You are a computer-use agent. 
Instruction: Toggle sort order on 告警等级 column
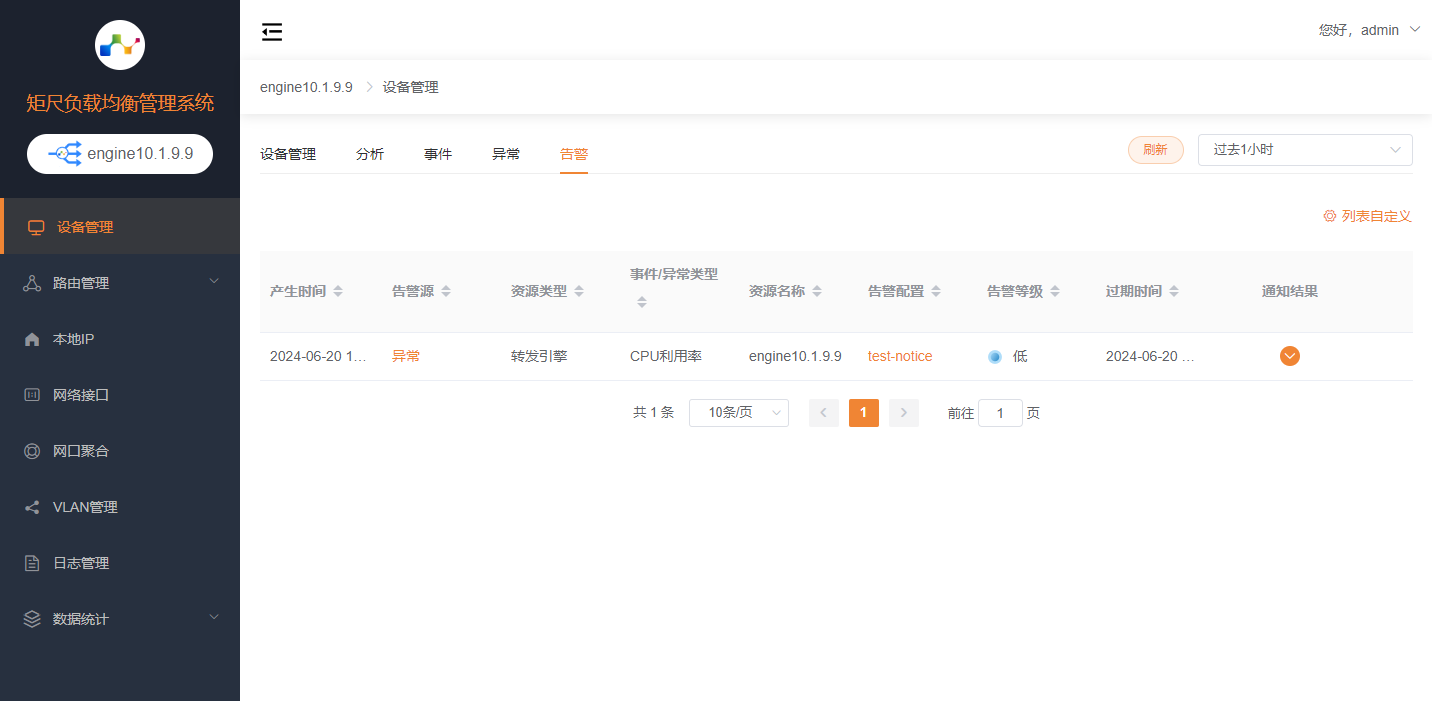1054,291
